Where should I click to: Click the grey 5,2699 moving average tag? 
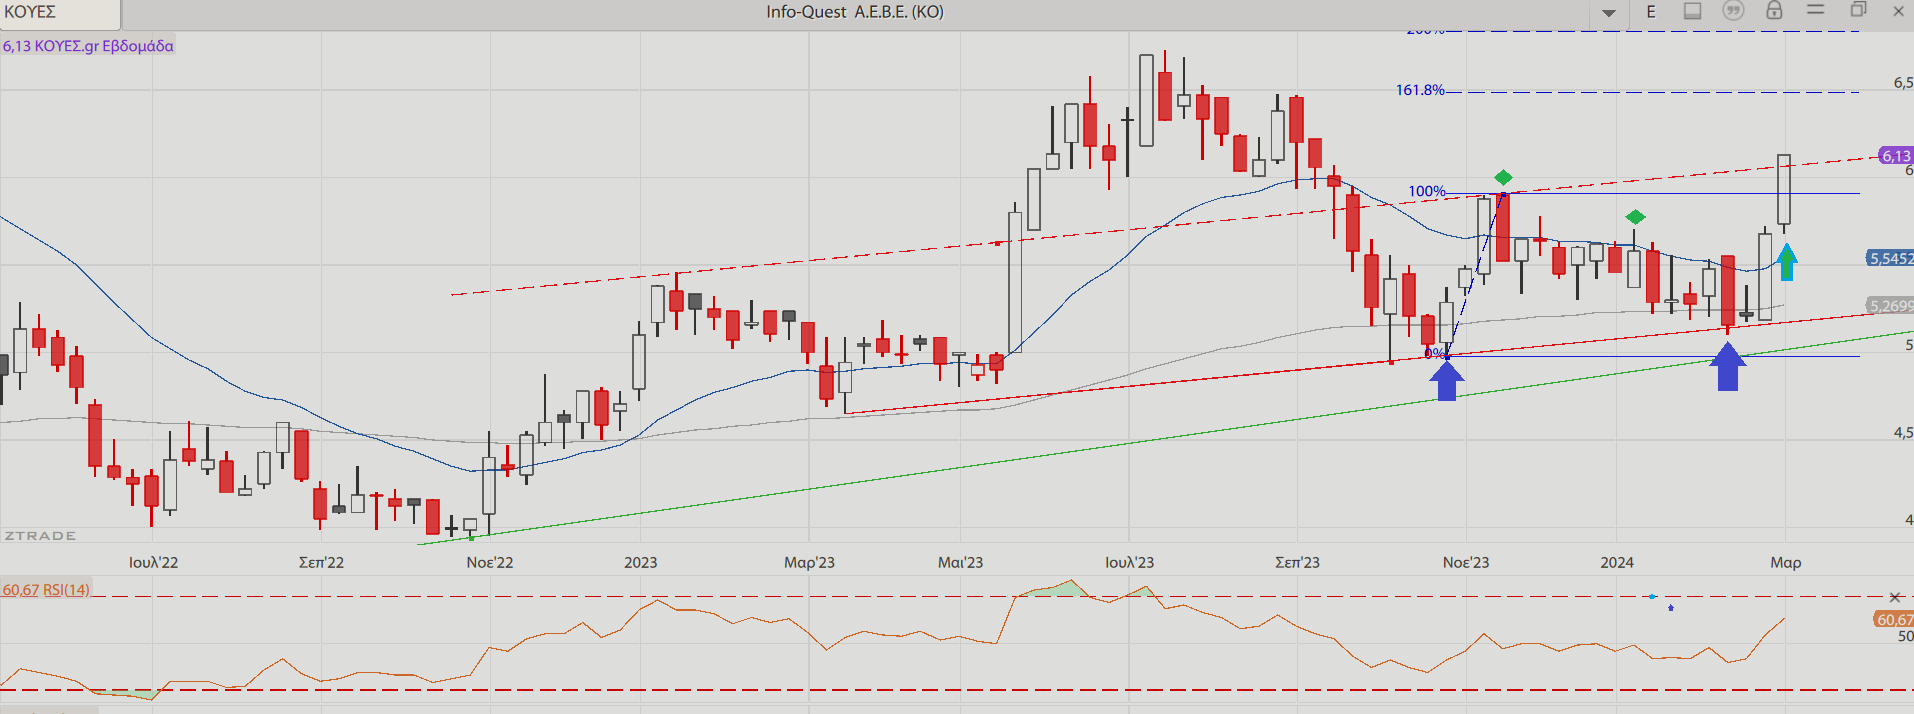click(1890, 306)
